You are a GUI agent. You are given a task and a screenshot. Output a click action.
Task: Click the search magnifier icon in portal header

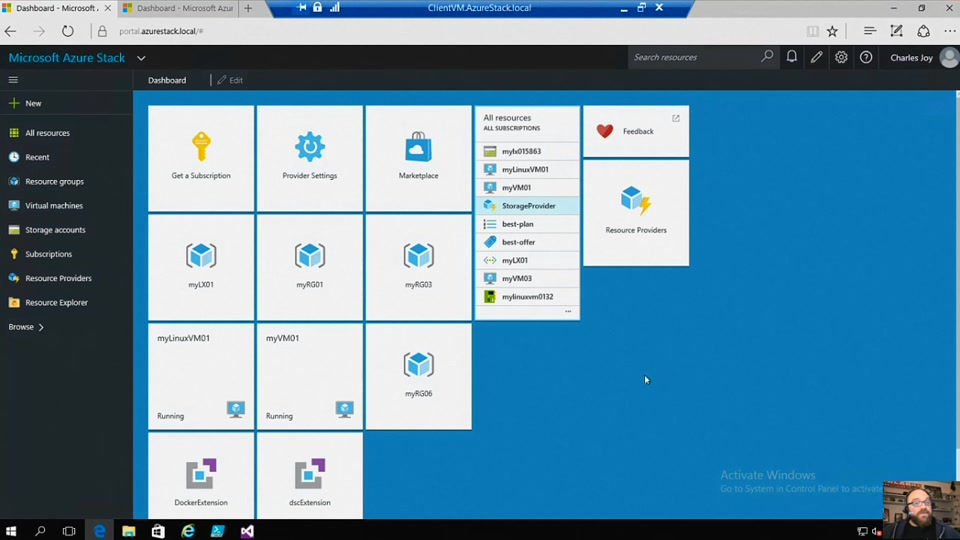pos(767,57)
